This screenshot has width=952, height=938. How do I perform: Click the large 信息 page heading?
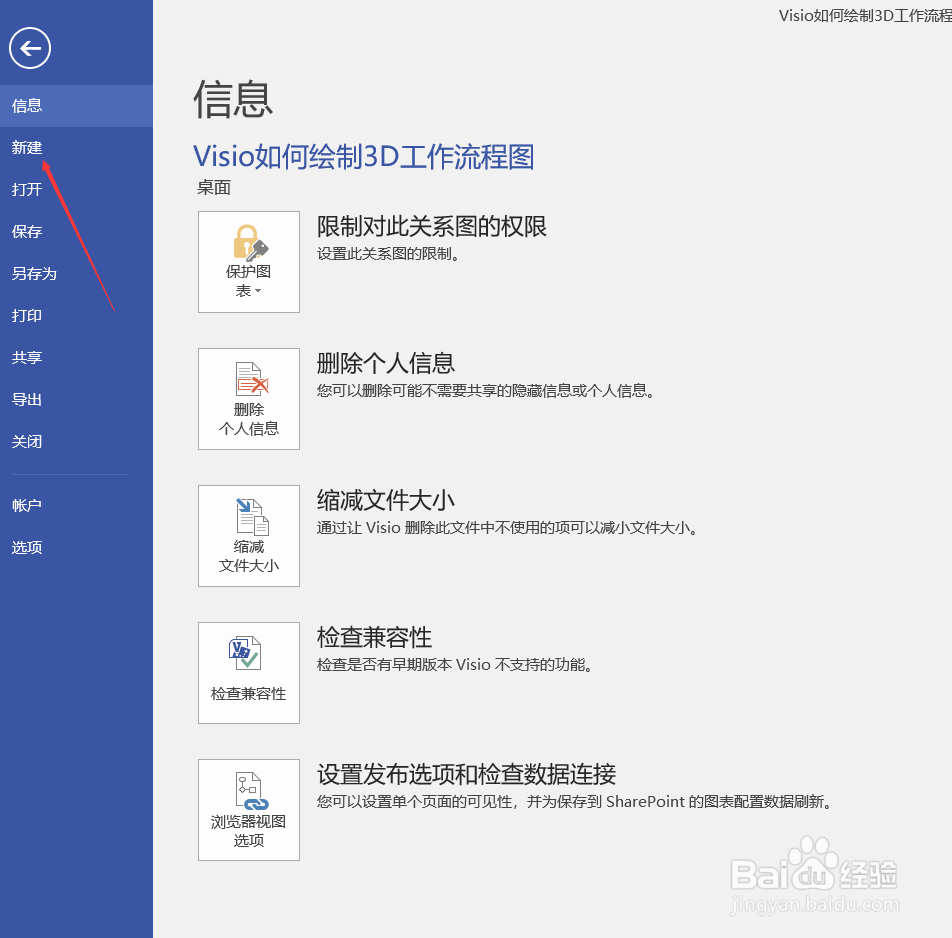pyautogui.click(x=233, y=99)
